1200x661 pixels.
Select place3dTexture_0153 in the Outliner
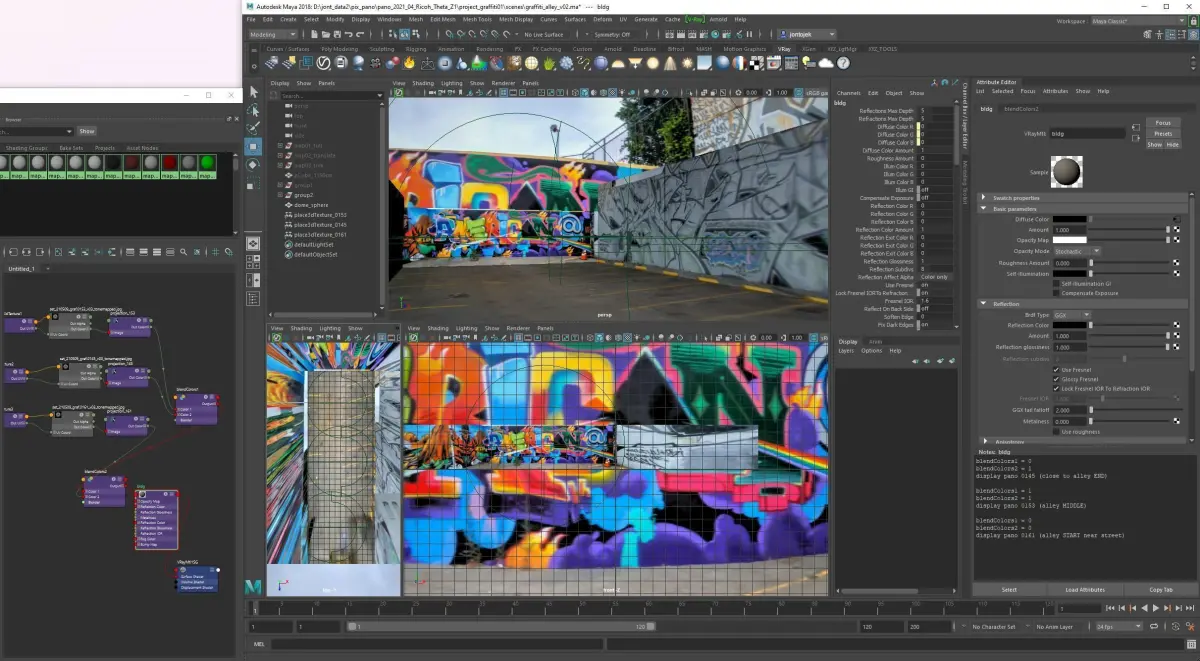coord(320,215)
